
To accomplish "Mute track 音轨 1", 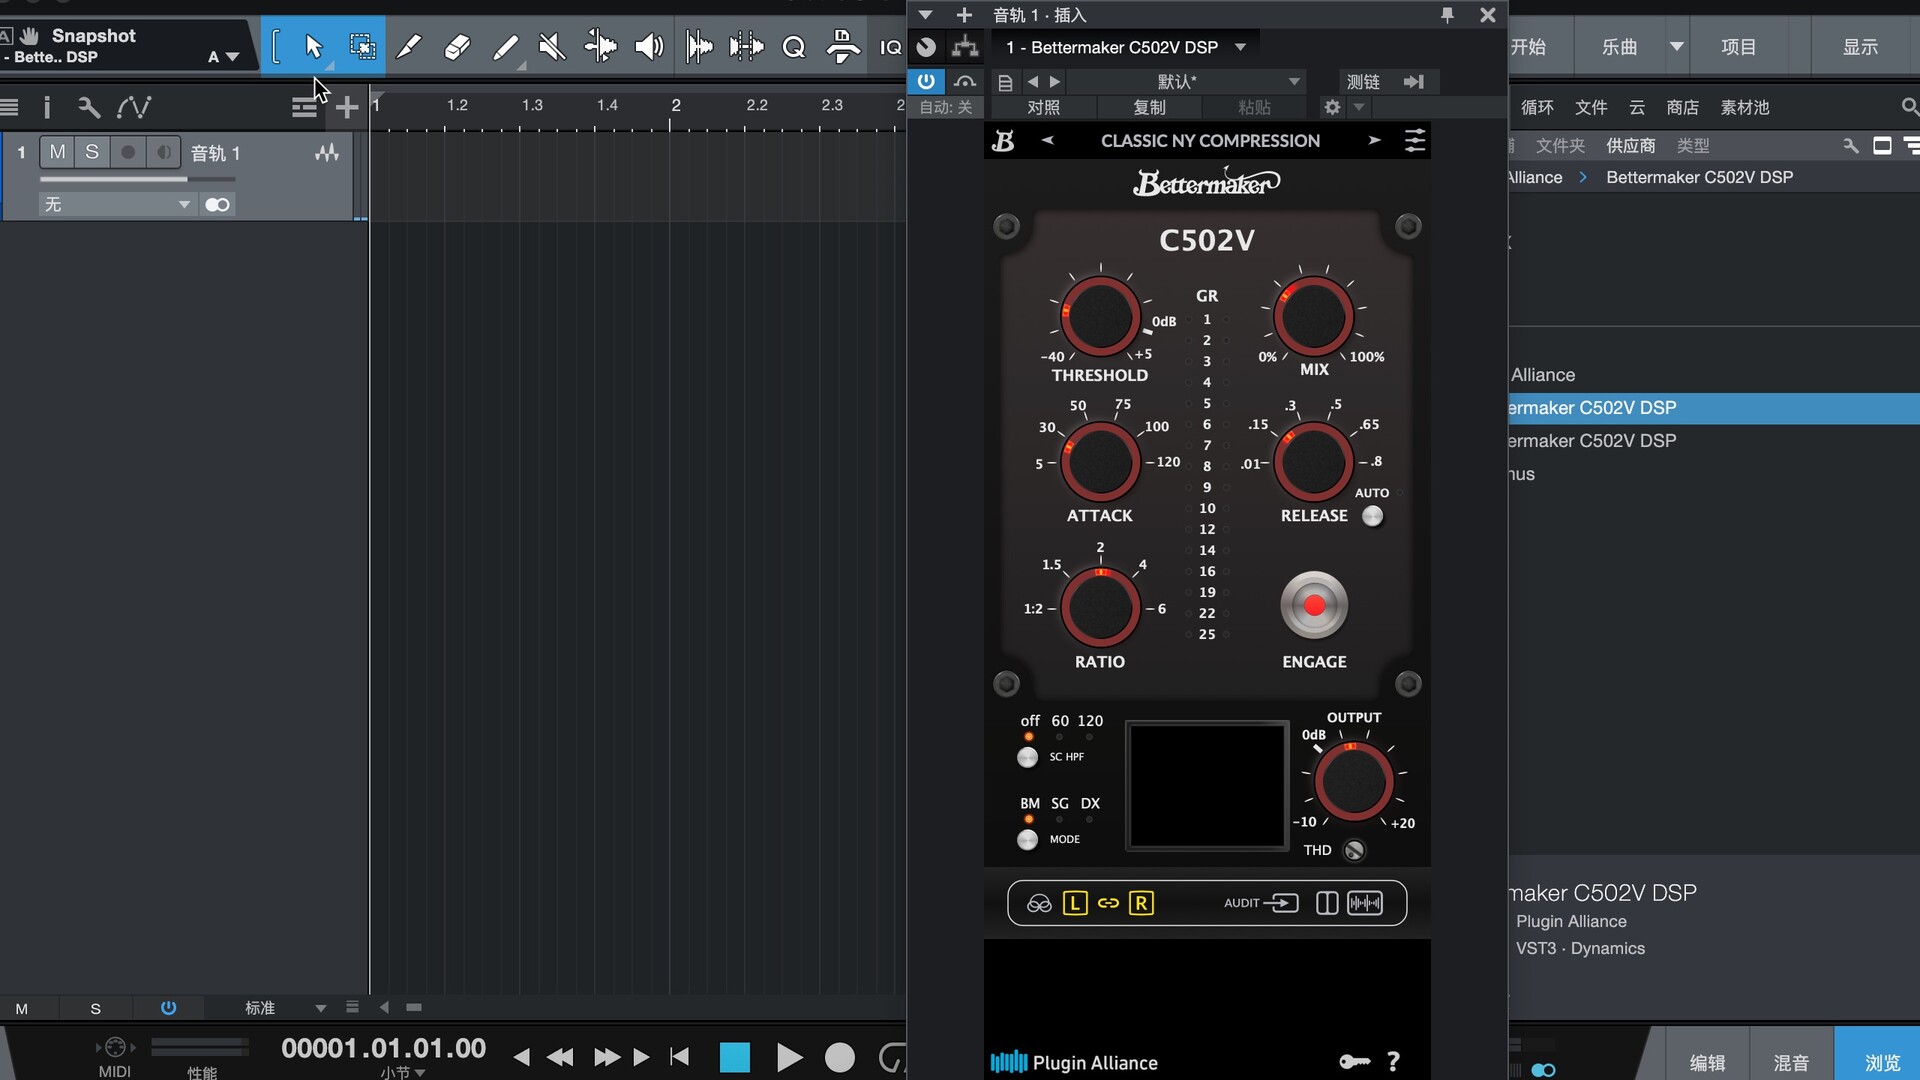I will (57, 152).
